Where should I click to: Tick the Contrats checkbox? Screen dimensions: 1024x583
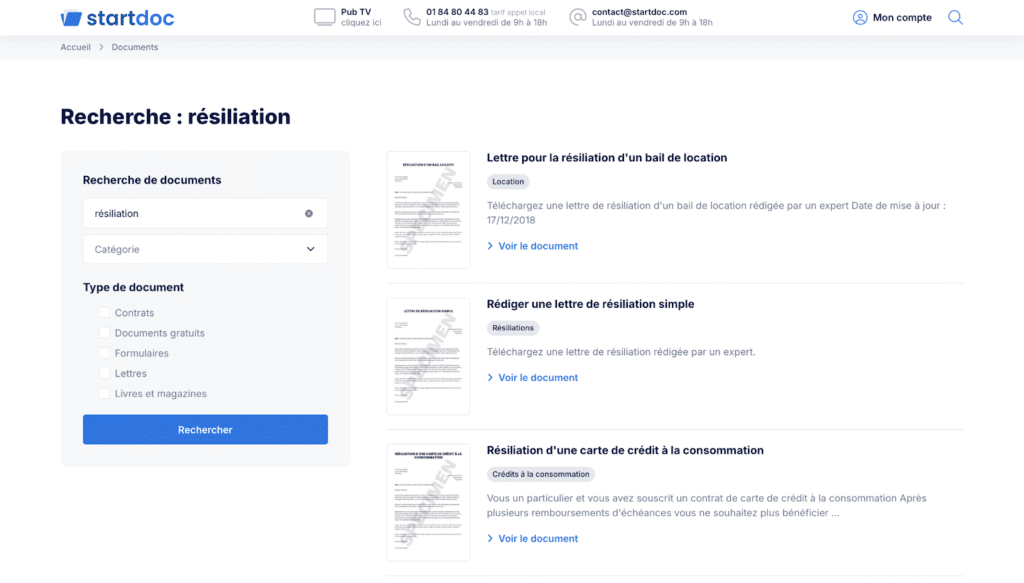tap(104, 313)
